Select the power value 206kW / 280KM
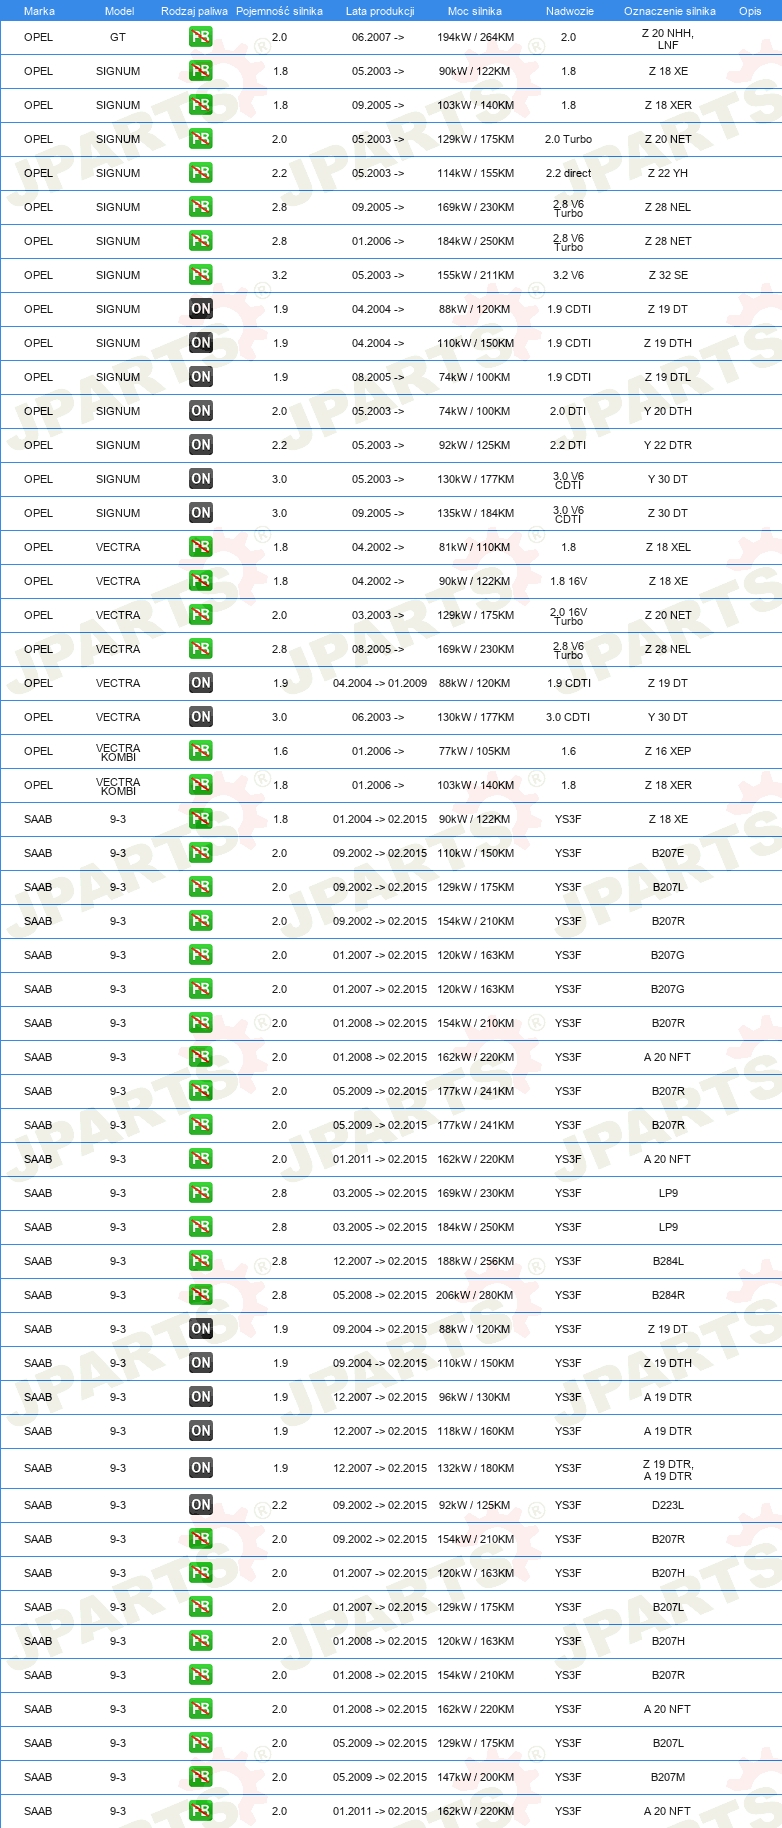Image resolution: width=782 pixels, height=1828 pixels. [x=475, y=1295]
